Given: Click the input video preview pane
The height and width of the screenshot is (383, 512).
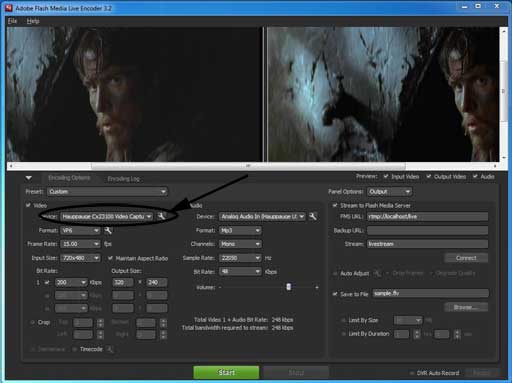Looking at the screenshot, I should coord(134,94).
